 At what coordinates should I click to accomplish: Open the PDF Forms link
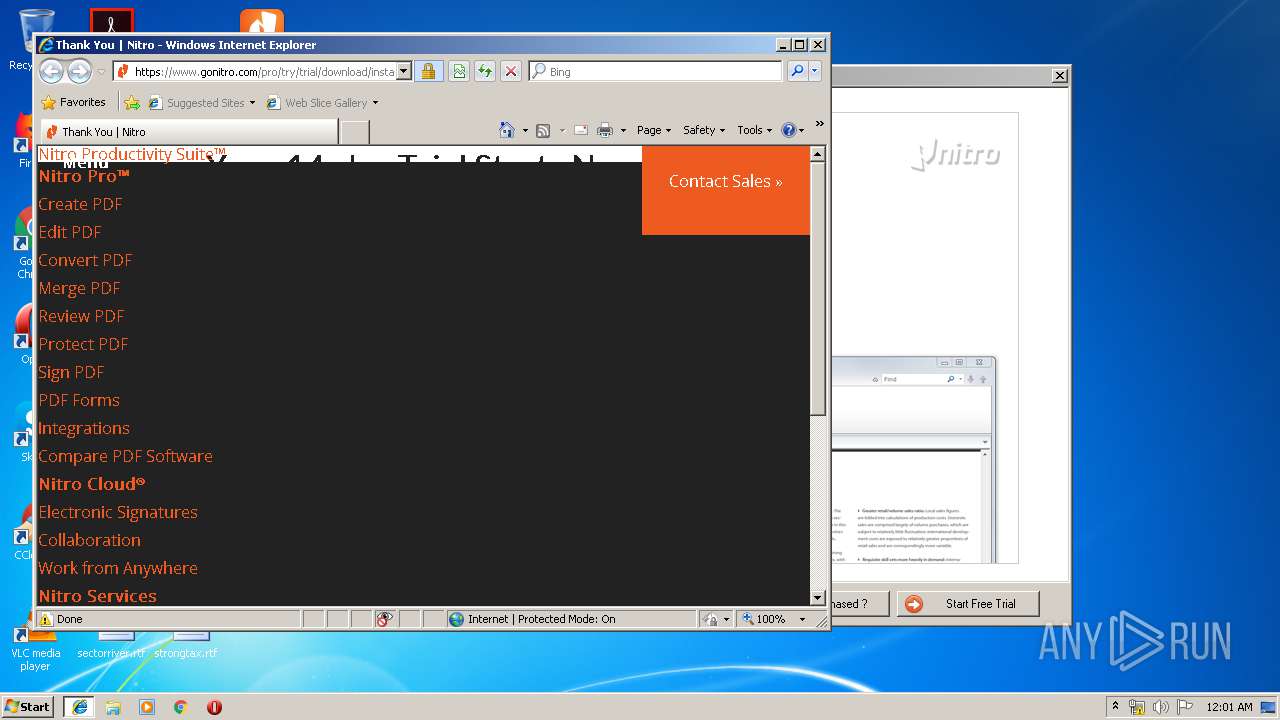pyautogui.click(x=79, y=400)
